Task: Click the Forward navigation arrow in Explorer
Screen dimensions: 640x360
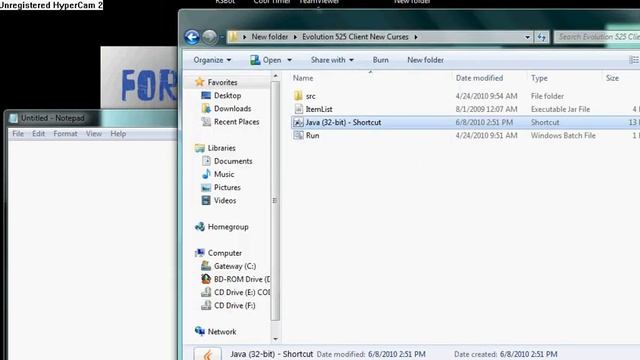Action: click(209, 37)
